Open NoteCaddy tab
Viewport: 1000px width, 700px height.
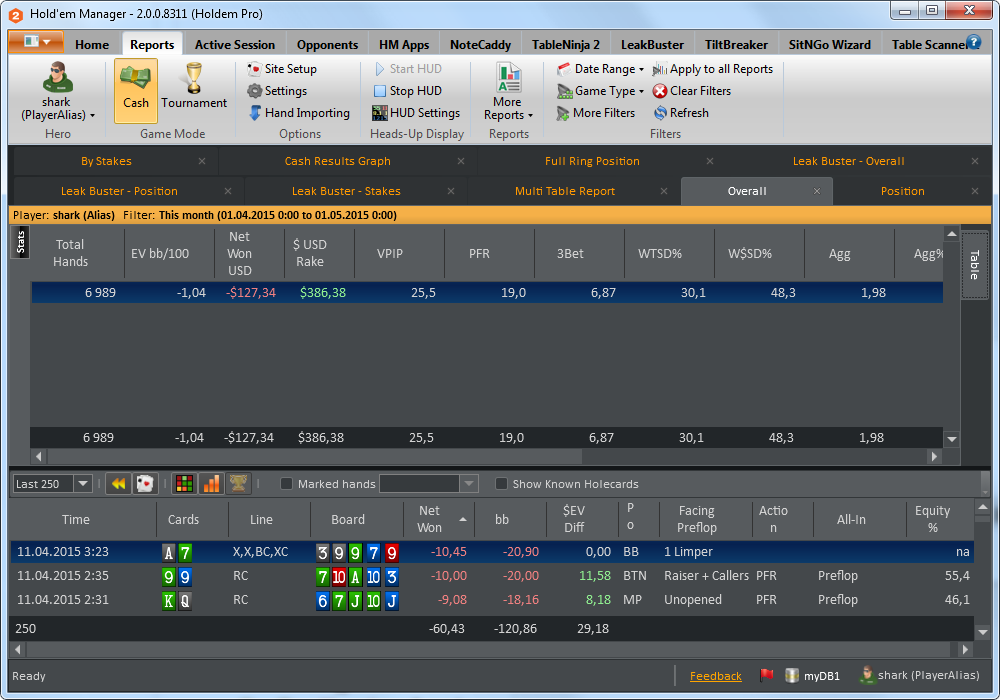coord(480,45)
